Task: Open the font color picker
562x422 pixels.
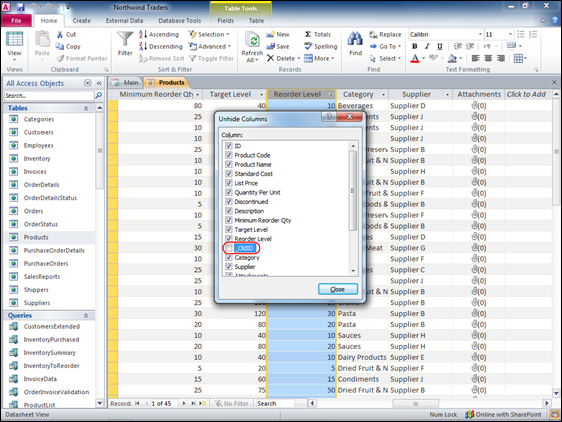Action: 423,58
